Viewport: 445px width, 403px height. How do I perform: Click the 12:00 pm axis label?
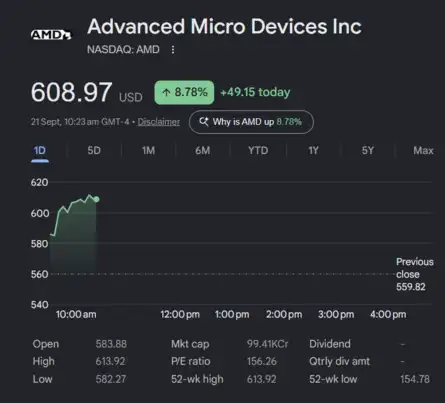(180, 314)
